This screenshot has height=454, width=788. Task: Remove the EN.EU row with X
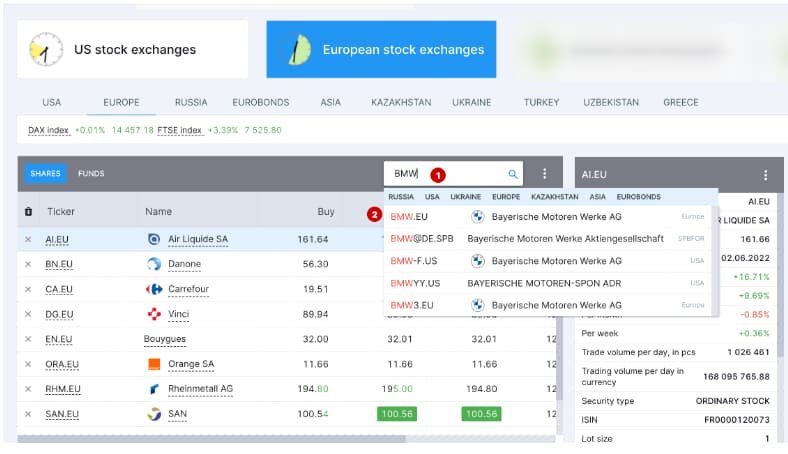coord(28,339)
